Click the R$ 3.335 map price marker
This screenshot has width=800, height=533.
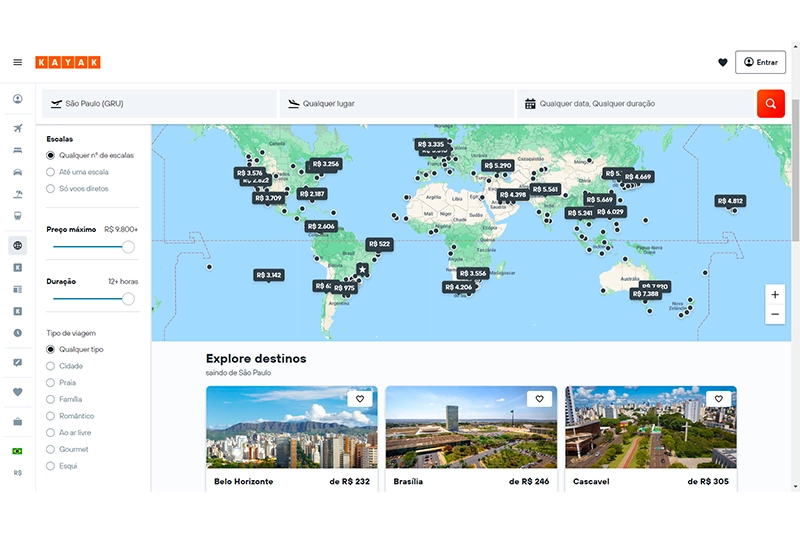(x=432, y=144)
